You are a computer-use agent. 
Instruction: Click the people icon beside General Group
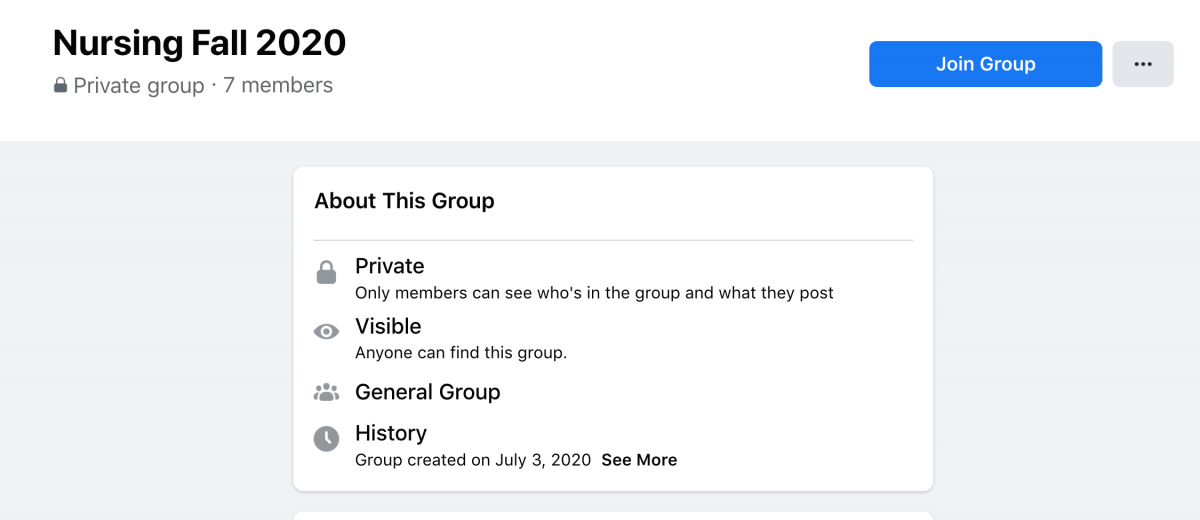pyautogui.click(x=326, y=392)
